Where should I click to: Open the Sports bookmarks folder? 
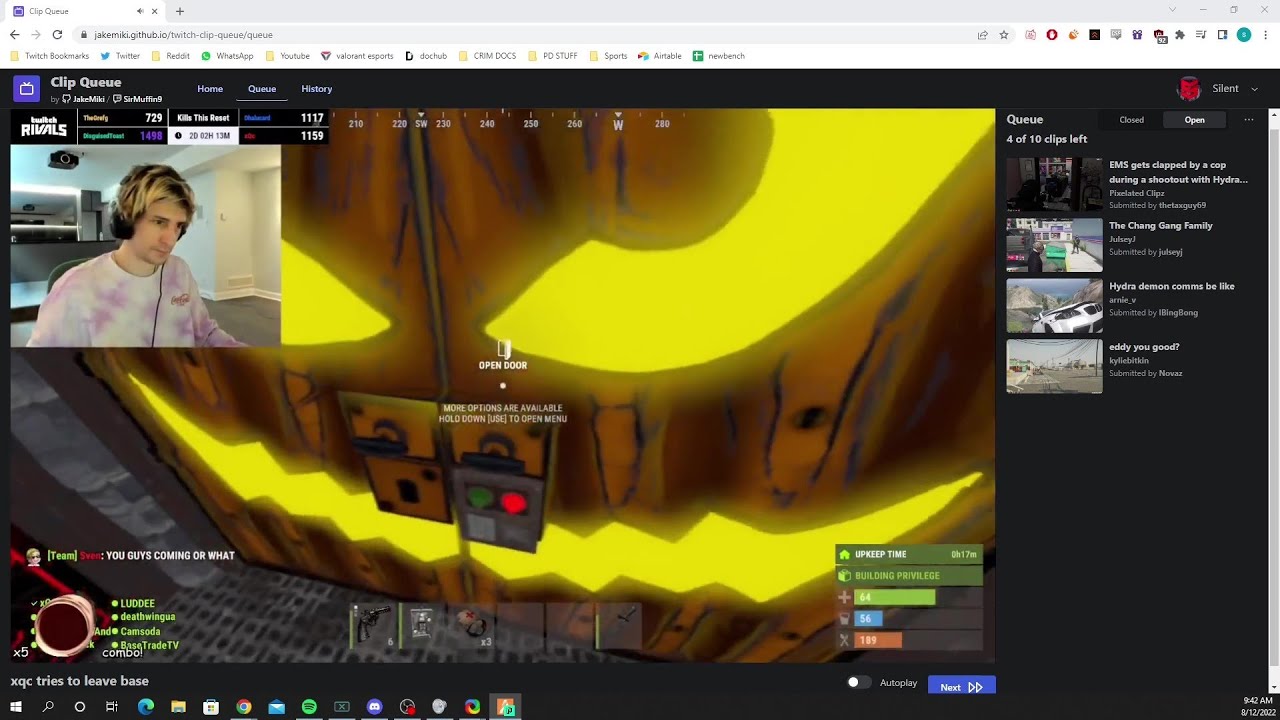coord(608,56)
